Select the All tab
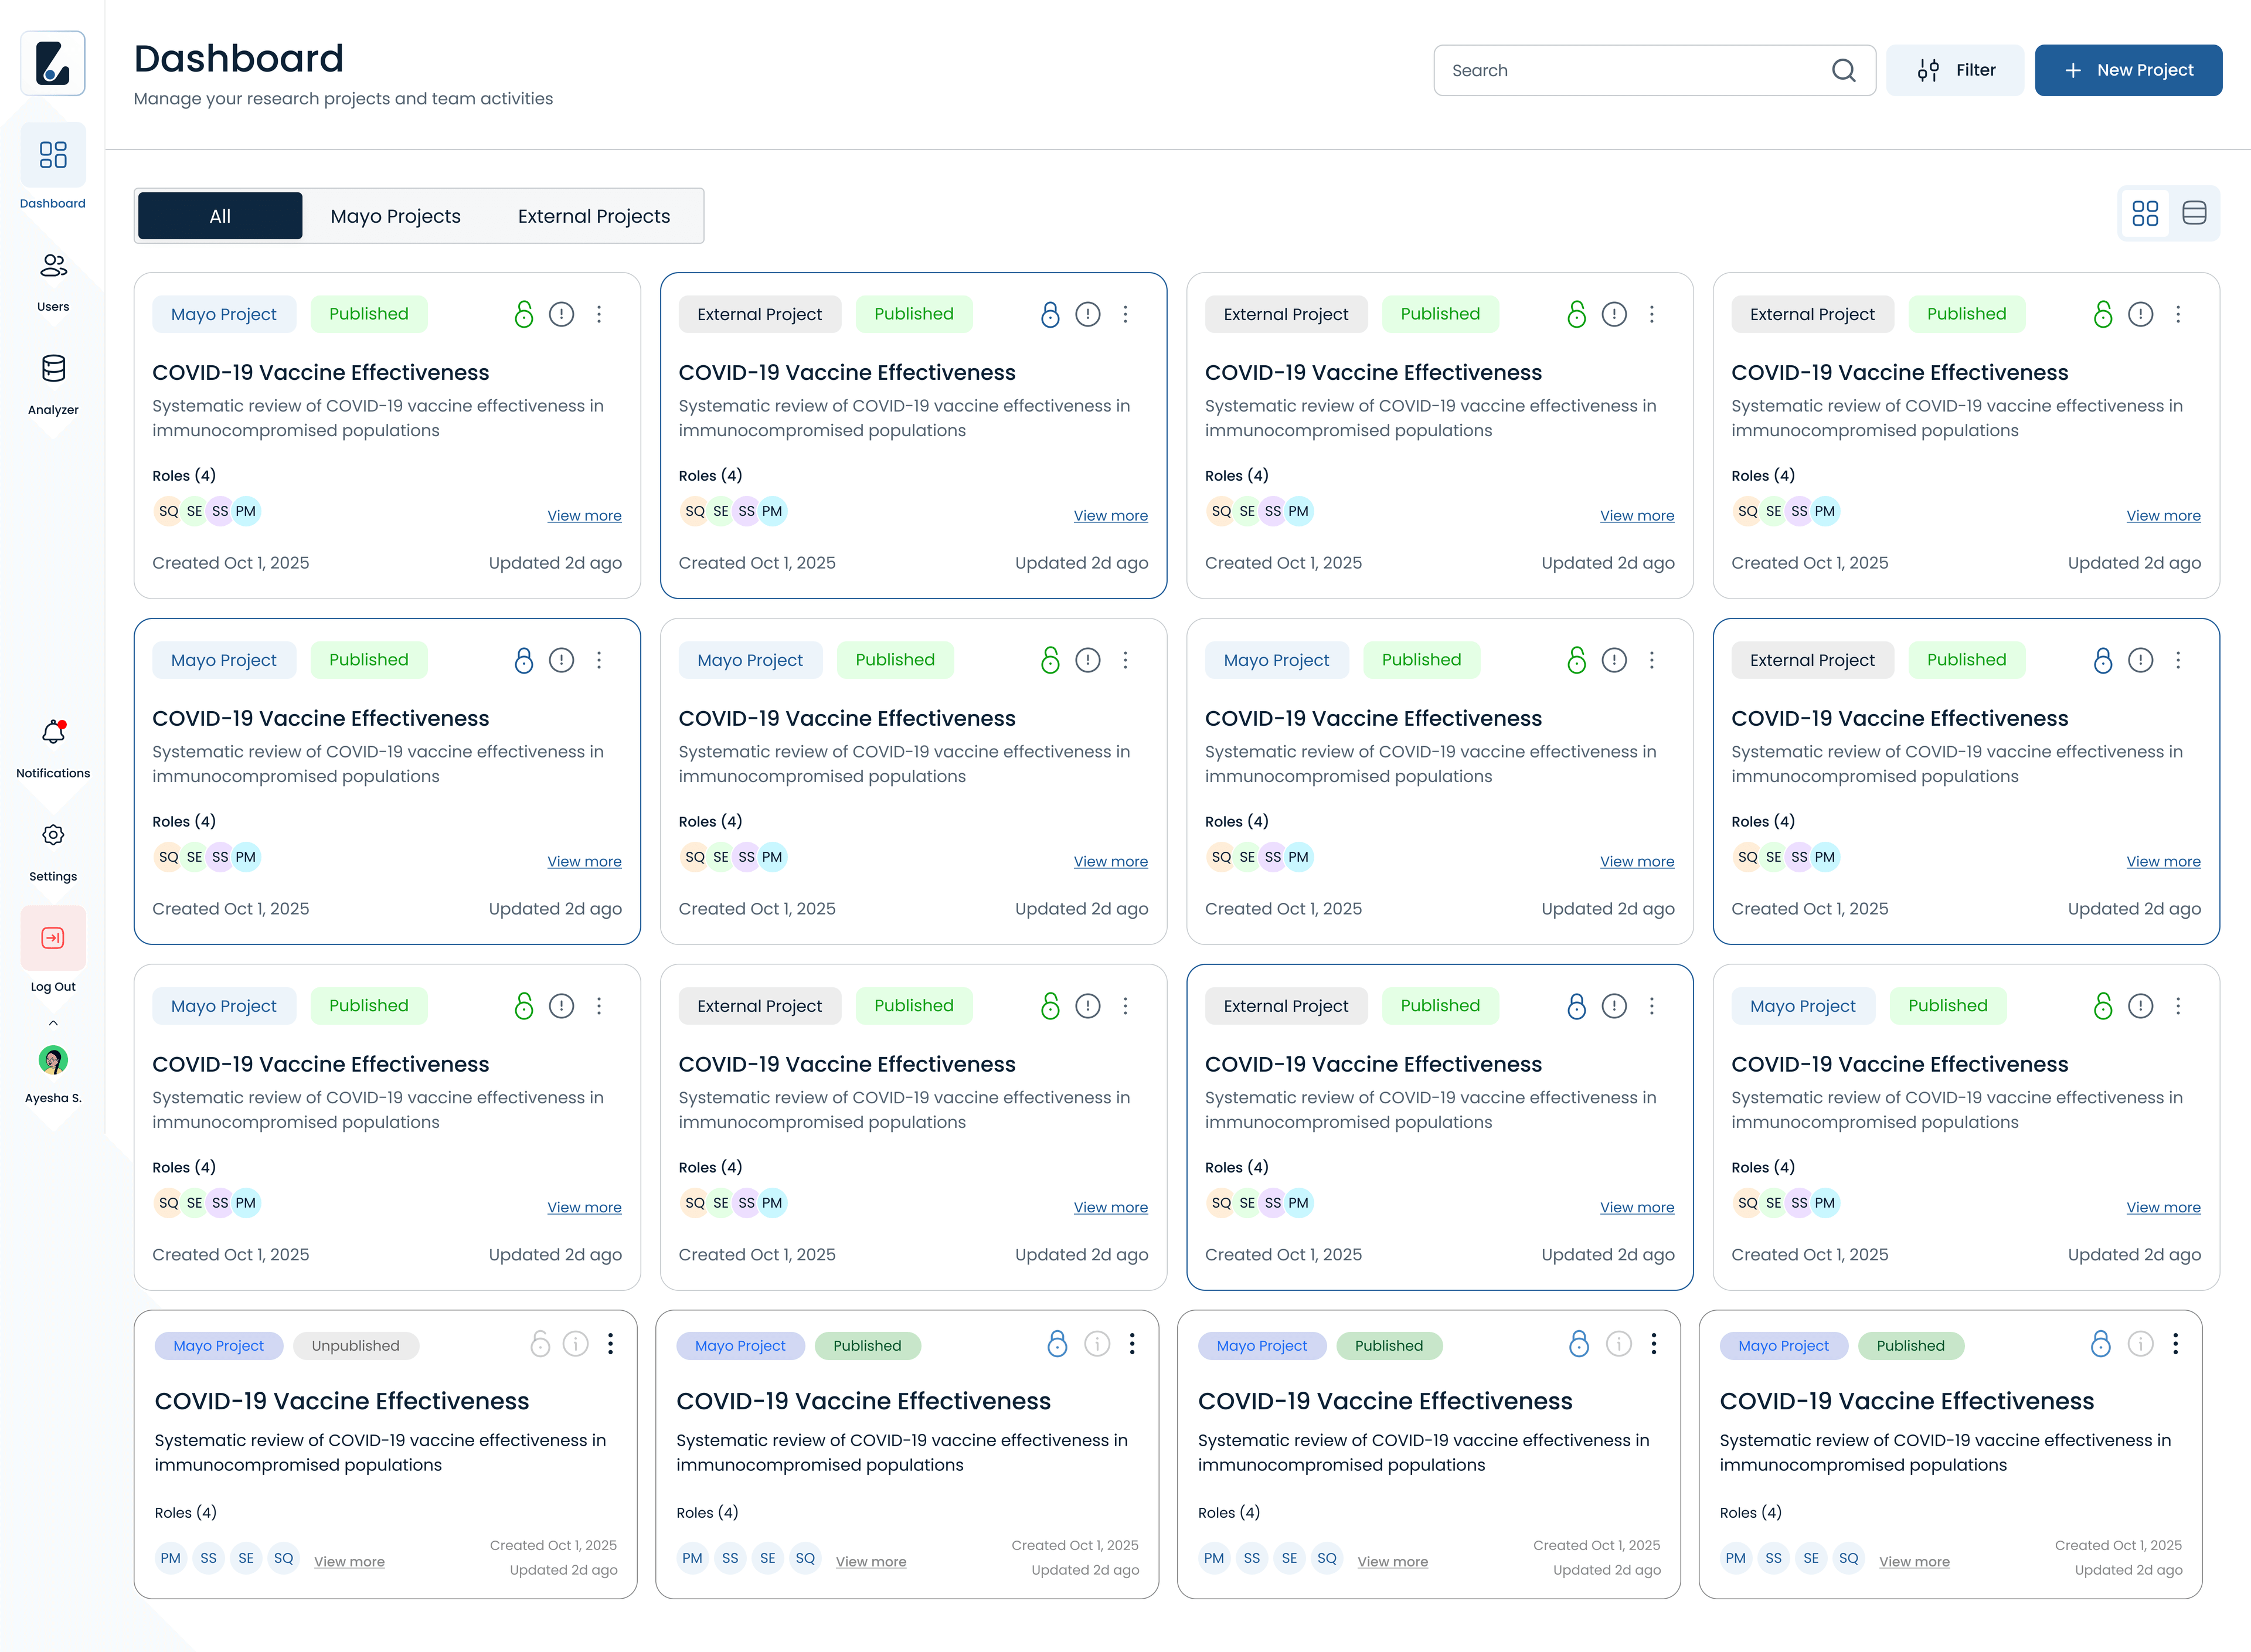 220,216
